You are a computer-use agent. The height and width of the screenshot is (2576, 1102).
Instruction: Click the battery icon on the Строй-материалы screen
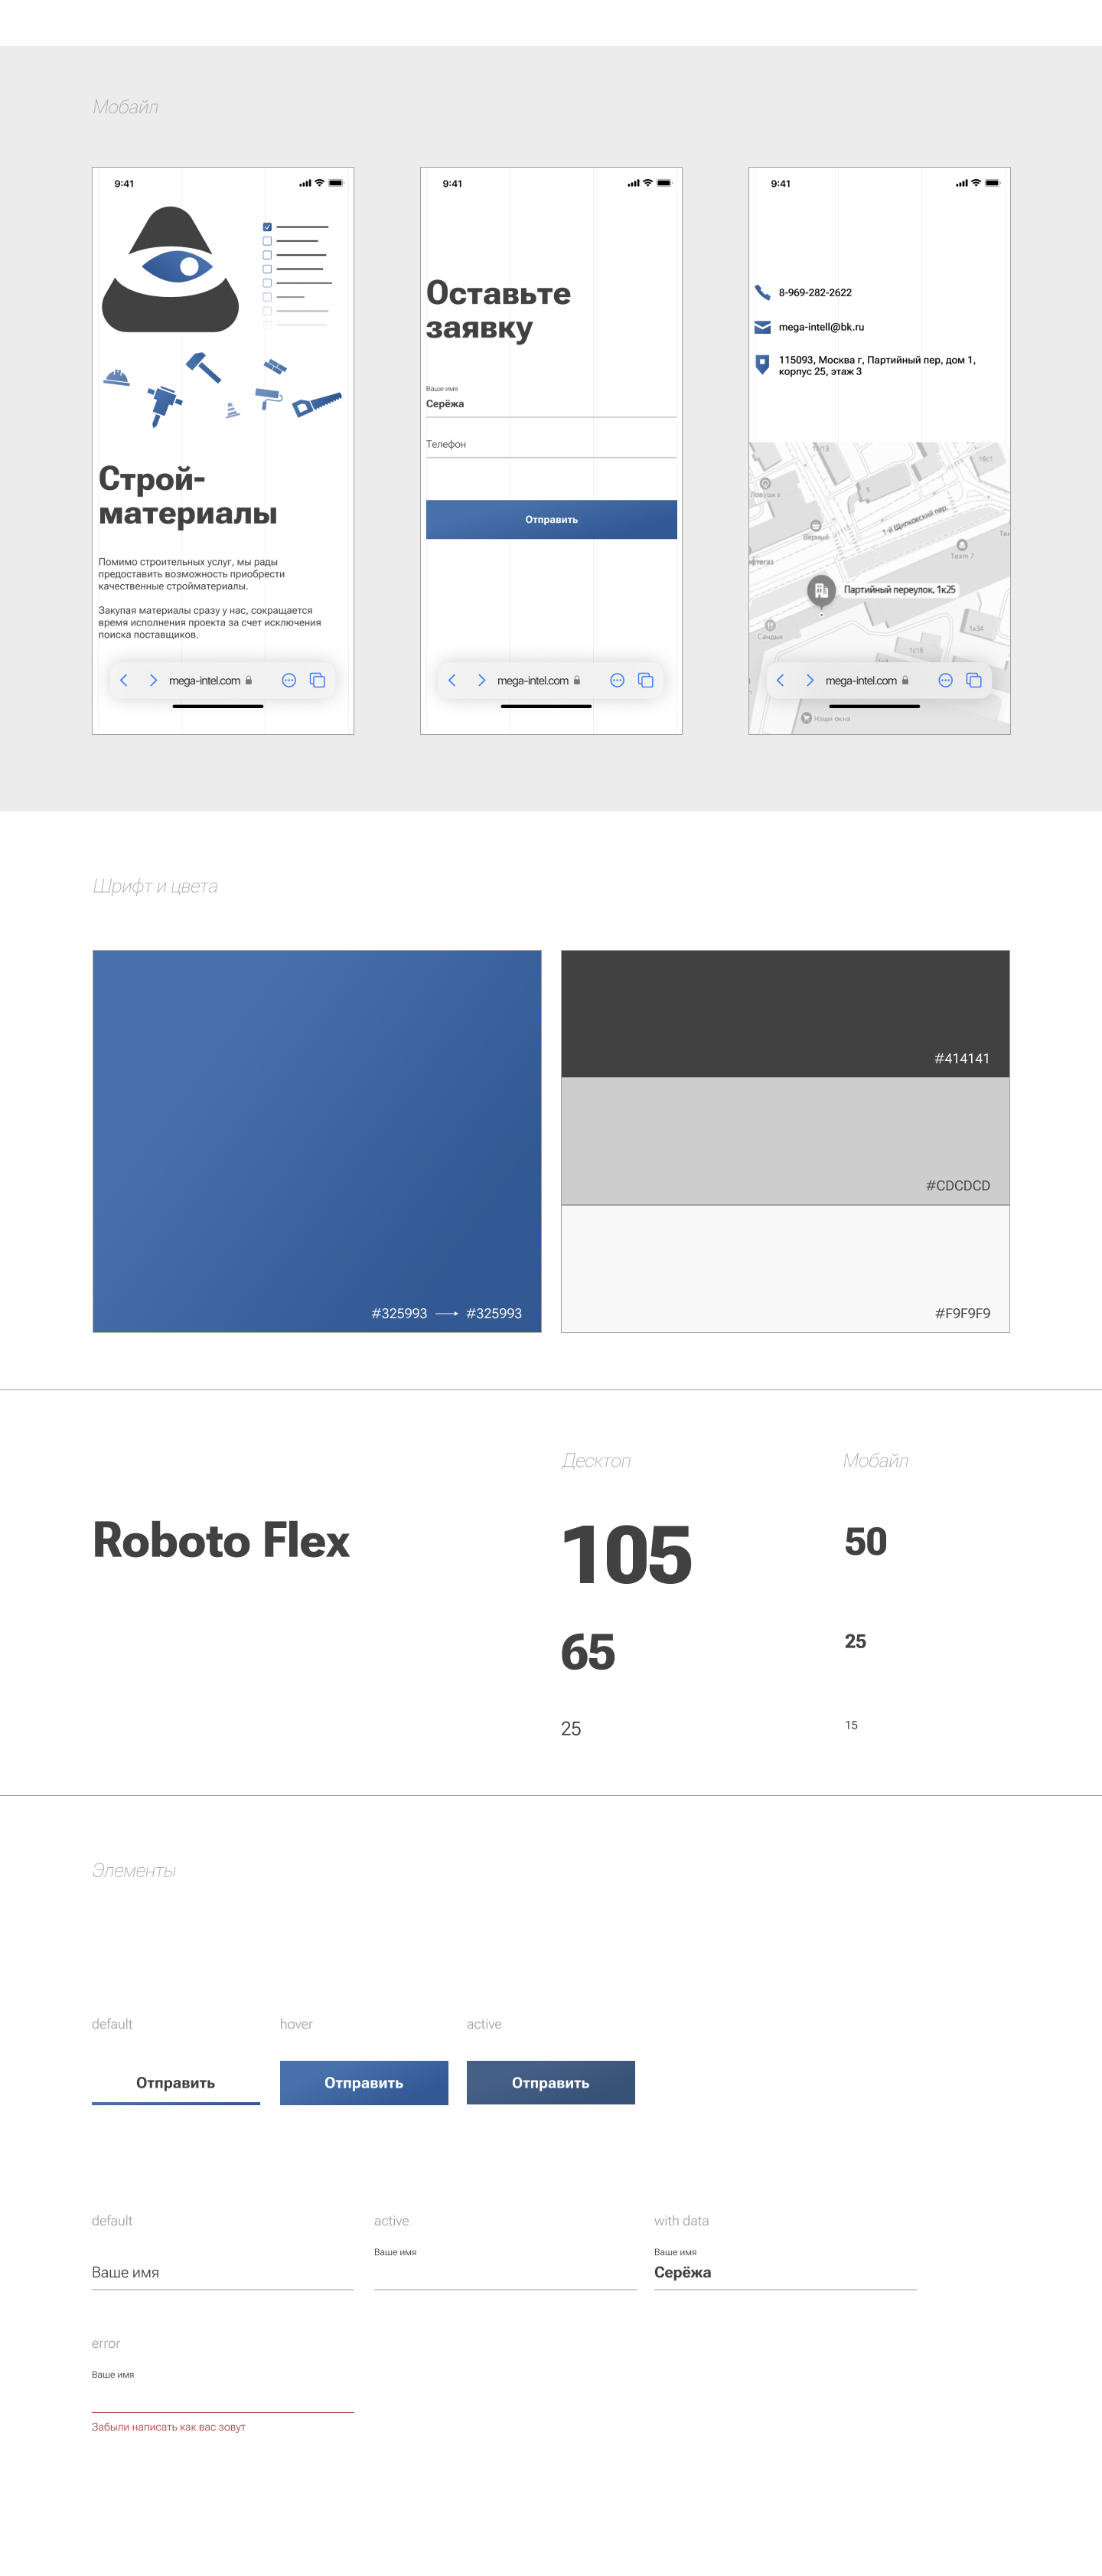pyautogui.click(x=336, y=183)
